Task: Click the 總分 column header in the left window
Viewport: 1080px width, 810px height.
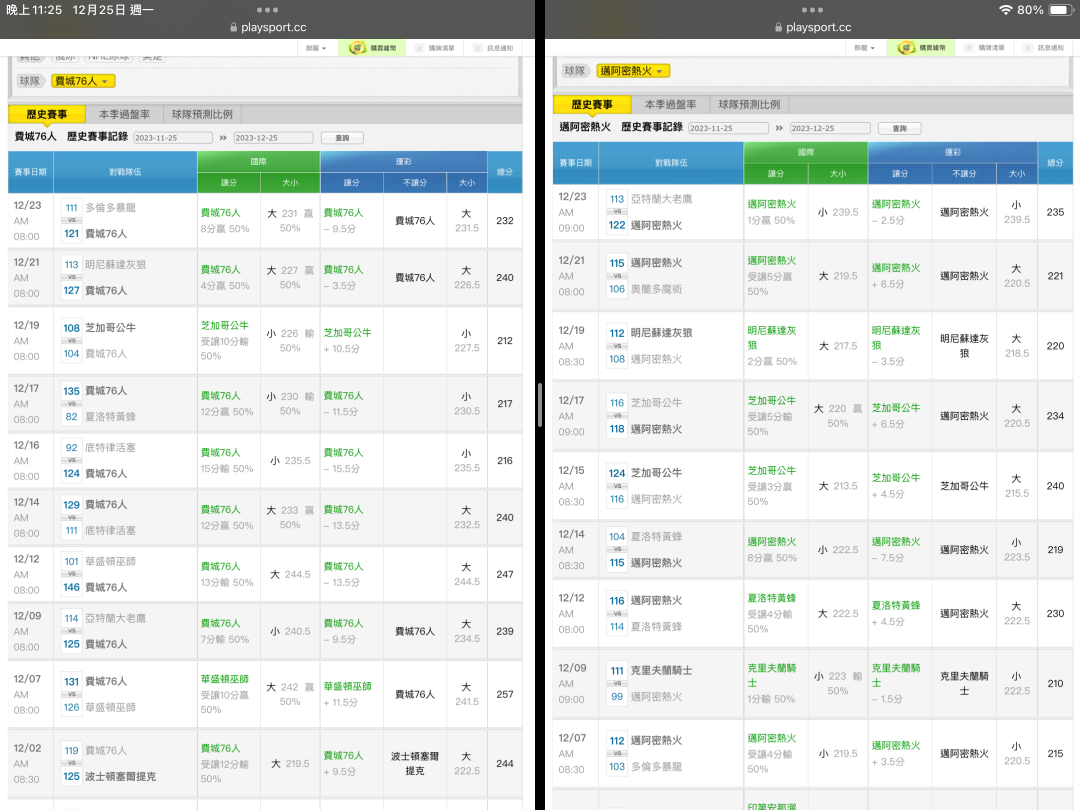Action: (505, 172)
